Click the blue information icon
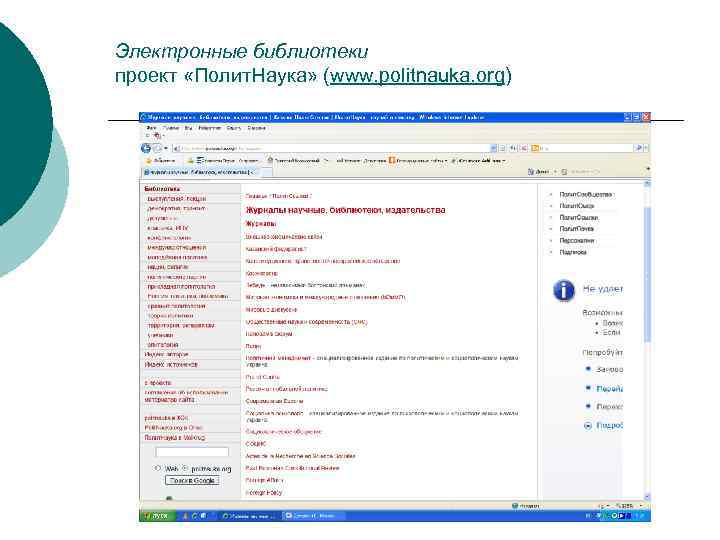This screenshot has height=540, width=720. pos(564,290)
